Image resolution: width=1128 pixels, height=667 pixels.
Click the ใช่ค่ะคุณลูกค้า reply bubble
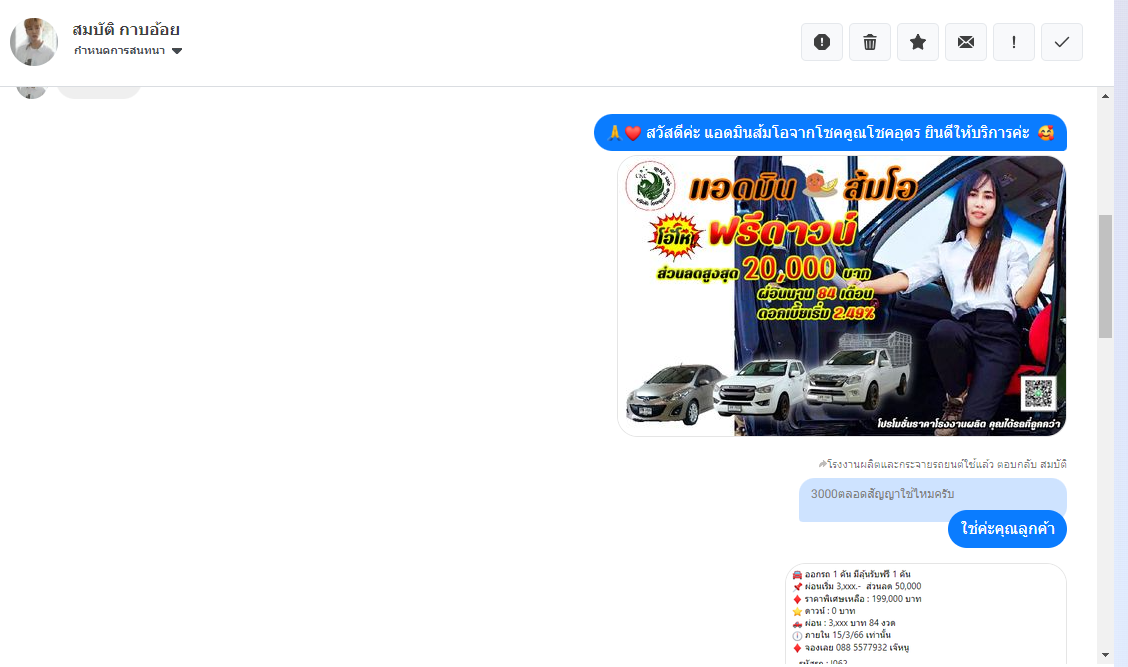pos(1007,529)
